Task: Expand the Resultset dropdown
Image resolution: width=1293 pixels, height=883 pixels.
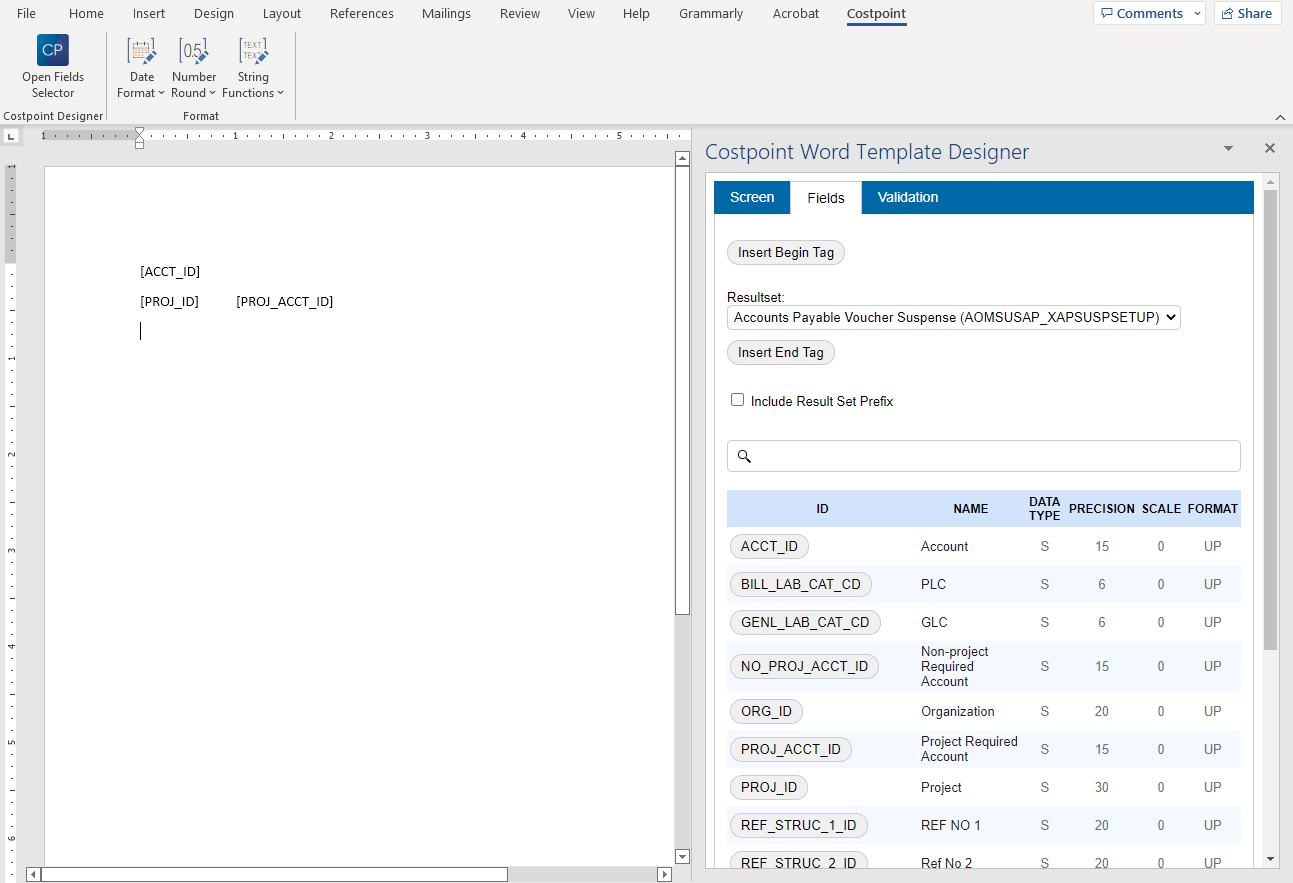Action: tap(953, 317)
